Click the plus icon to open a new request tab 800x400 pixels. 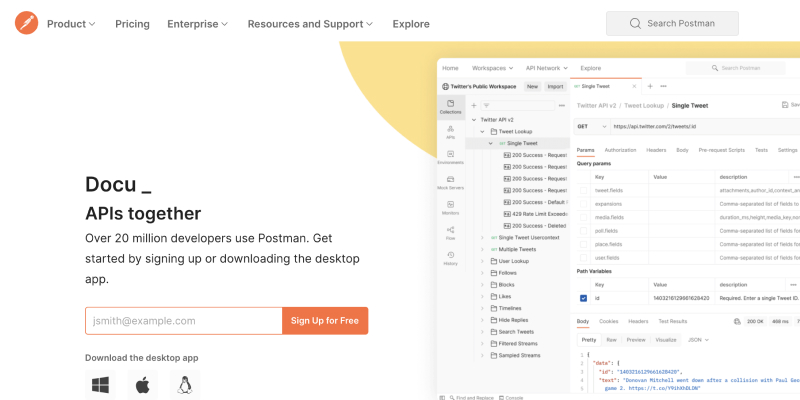(650, 86)
